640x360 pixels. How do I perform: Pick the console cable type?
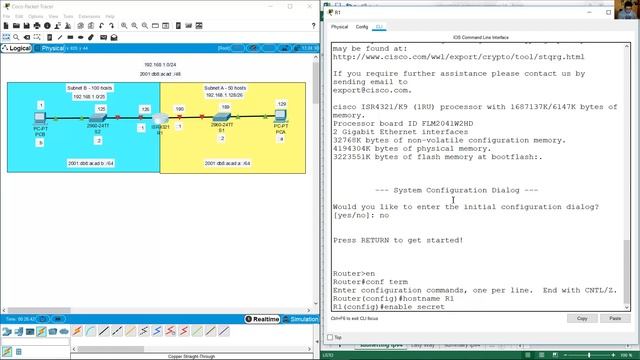pos(91,331)
